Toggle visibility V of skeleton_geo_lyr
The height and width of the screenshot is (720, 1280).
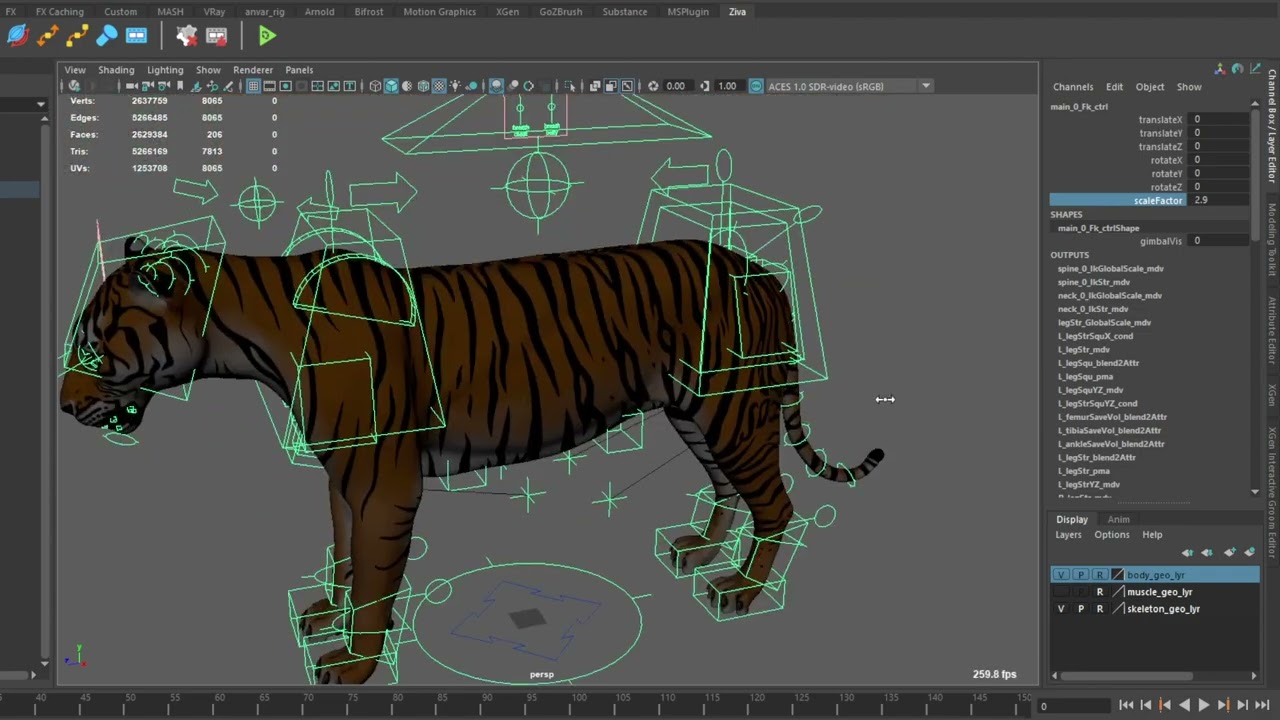1061,609
